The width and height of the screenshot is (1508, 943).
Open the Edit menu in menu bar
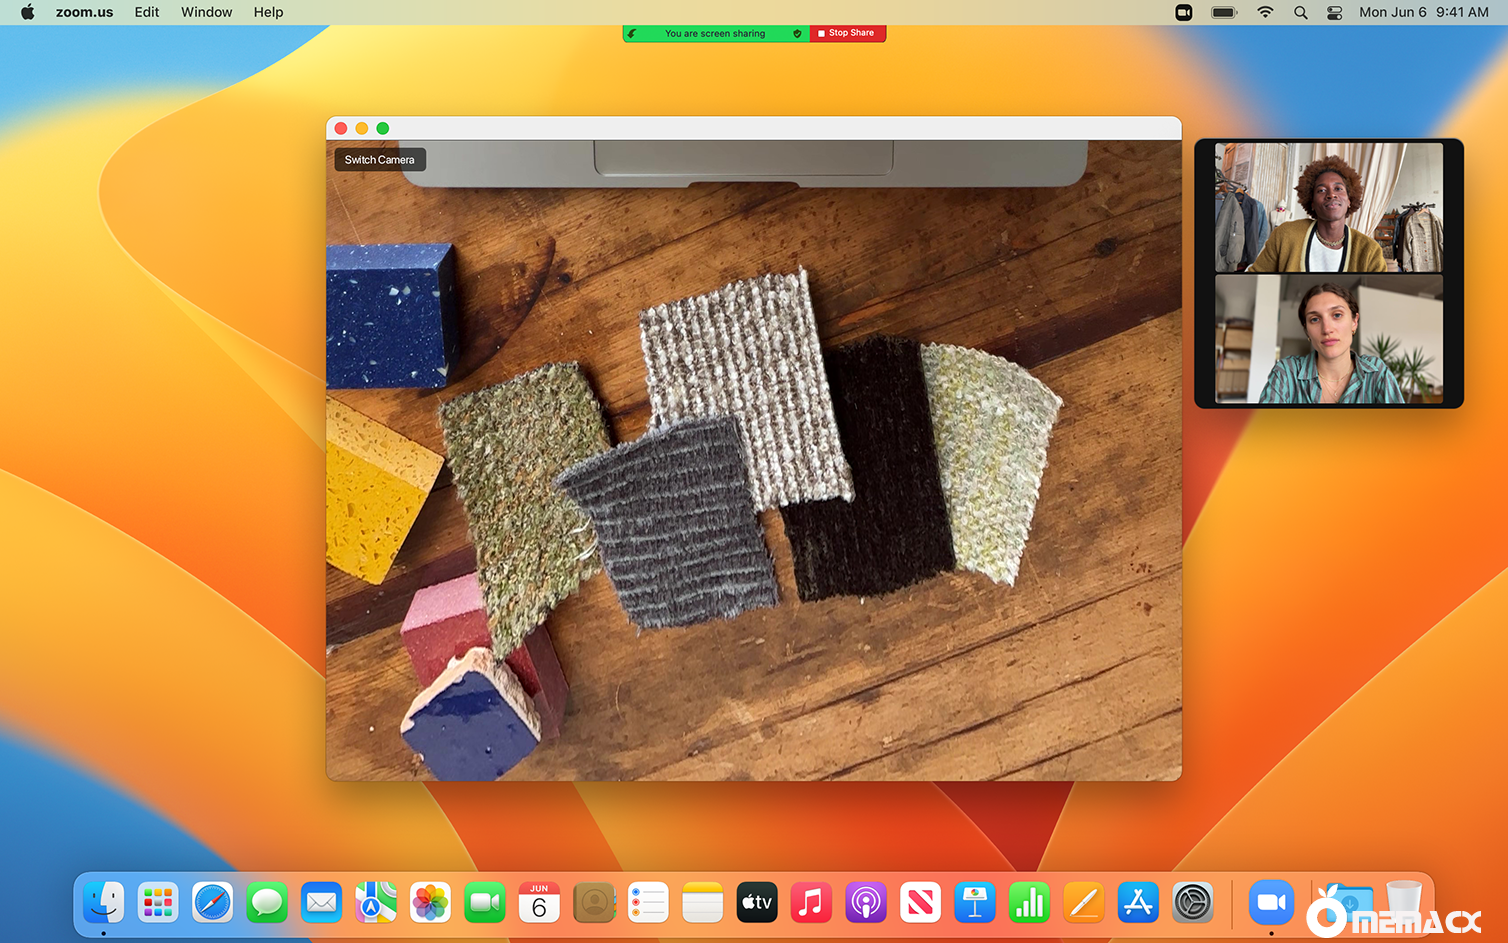point(147,12)
